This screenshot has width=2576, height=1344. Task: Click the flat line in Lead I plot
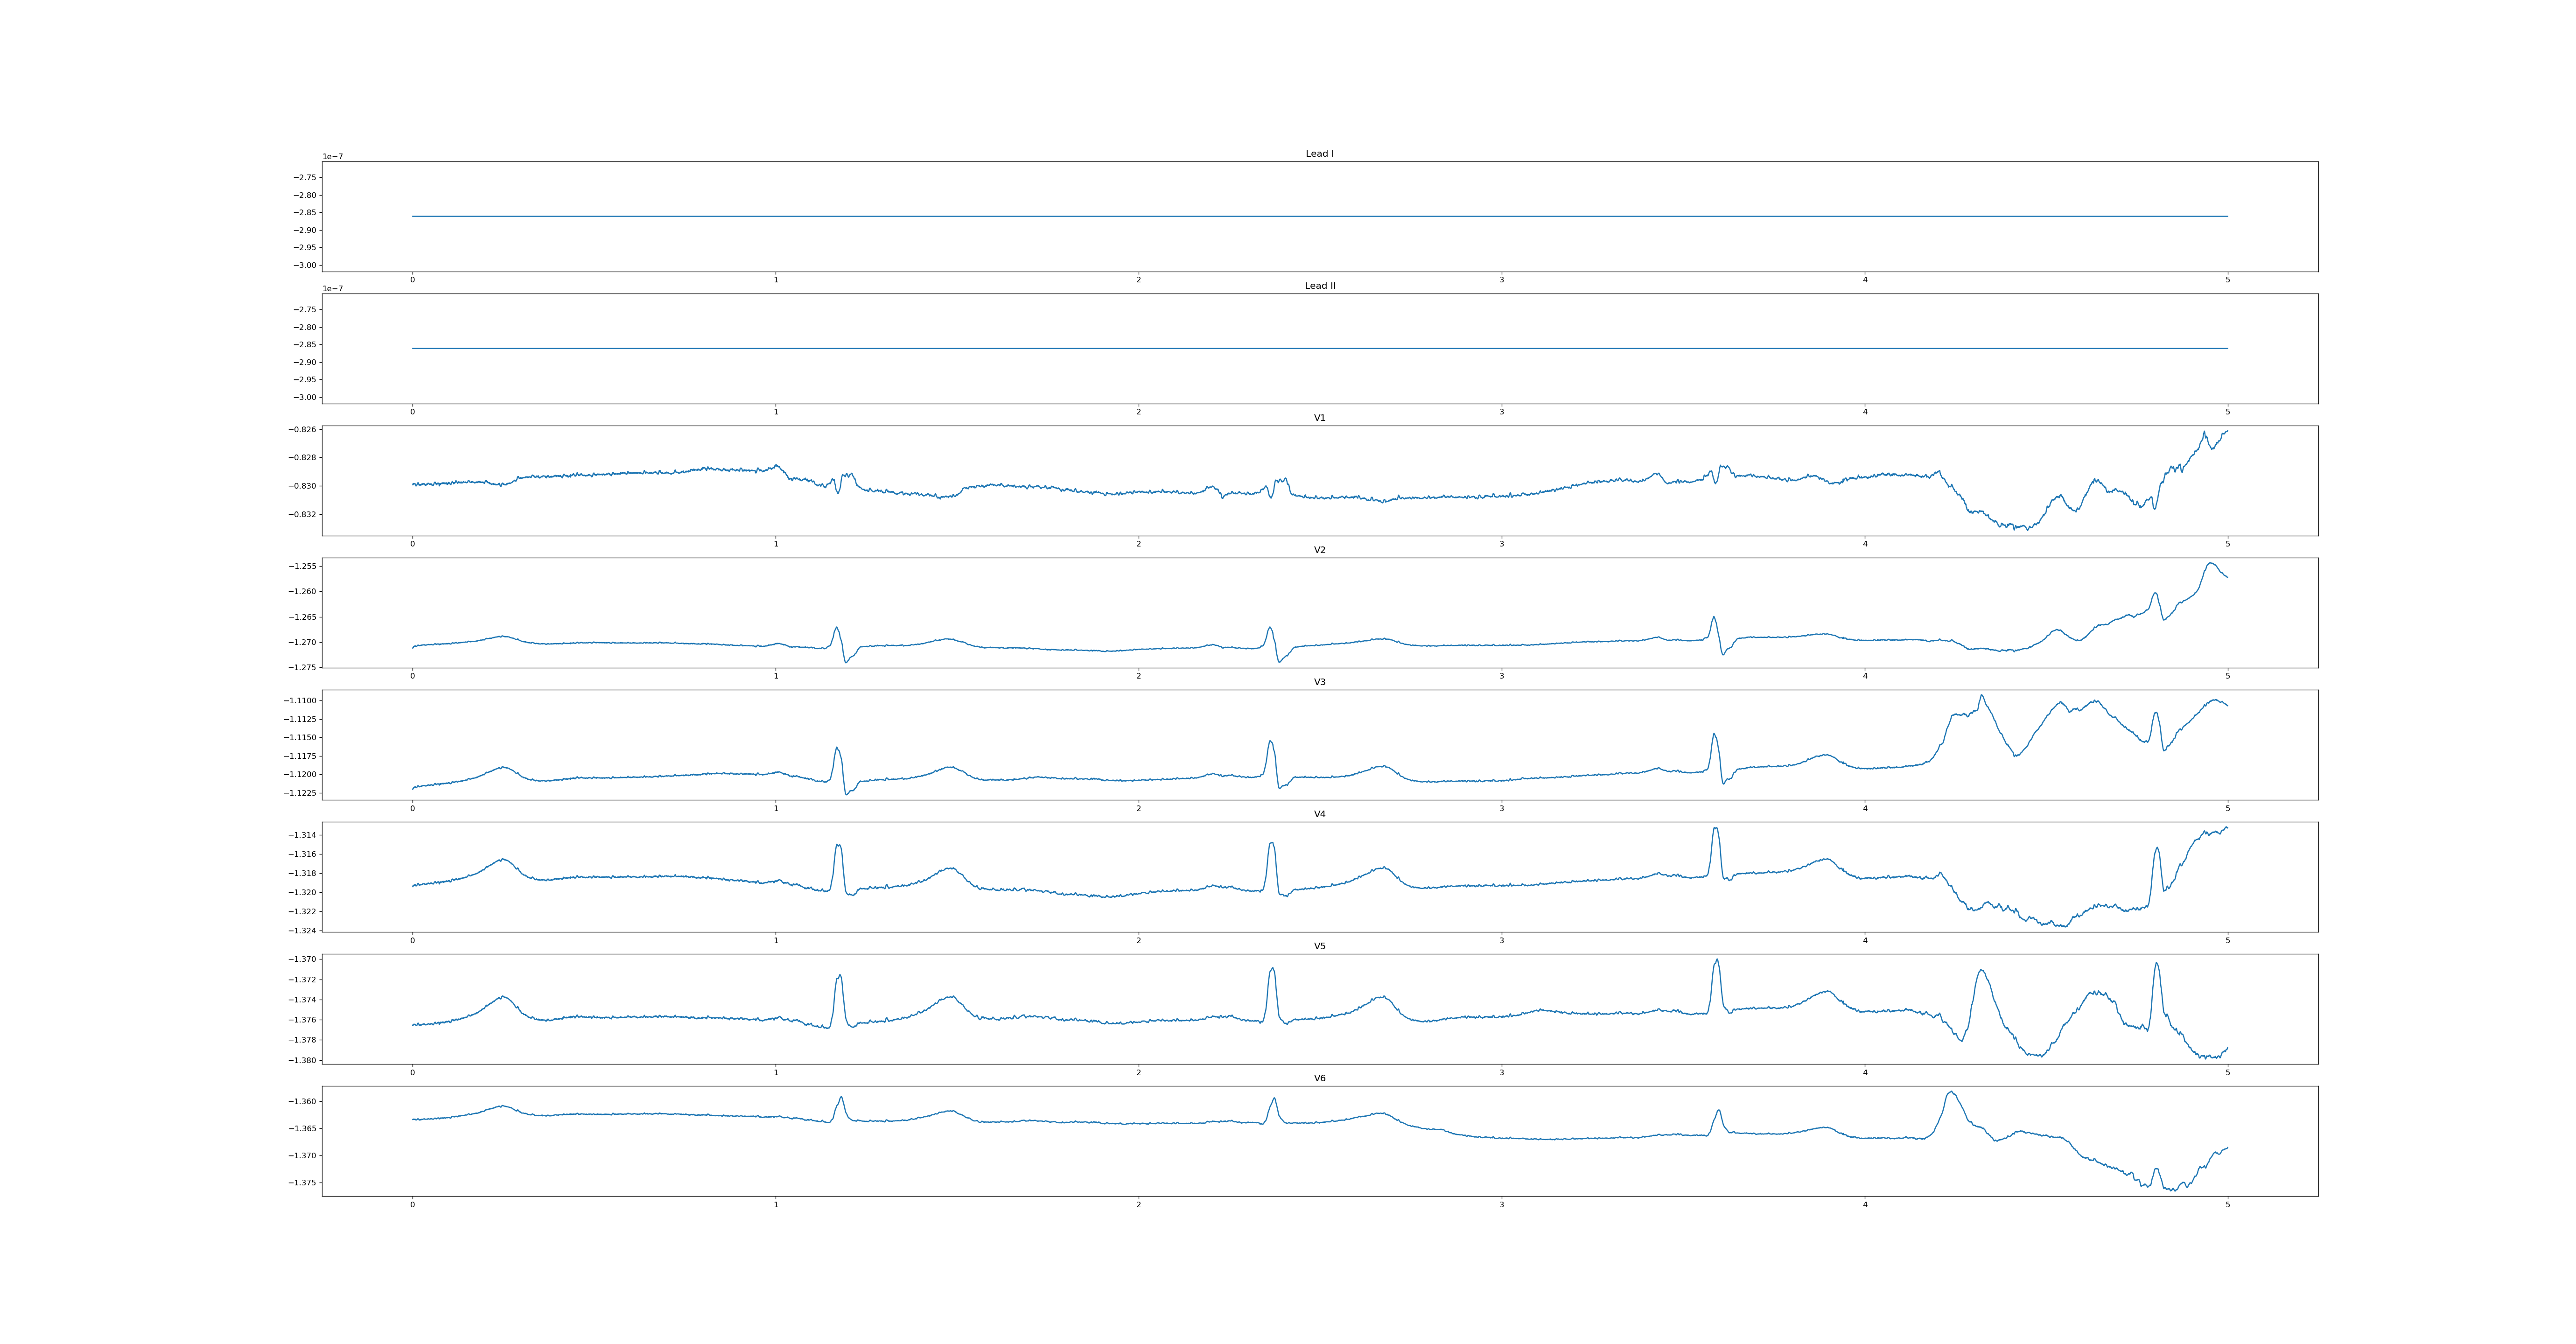tap(1300, 216)
